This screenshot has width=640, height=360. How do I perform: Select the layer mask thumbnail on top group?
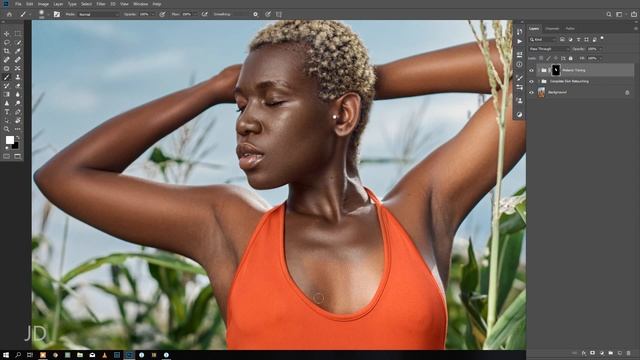click(x=556, y=70)
